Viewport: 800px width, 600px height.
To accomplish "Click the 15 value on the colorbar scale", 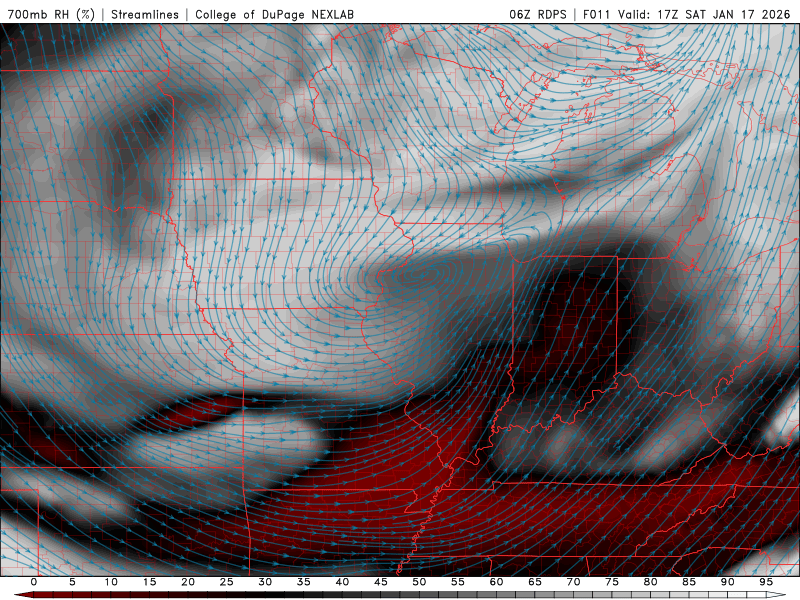I will pyautogui.click(x=149, y=582).
